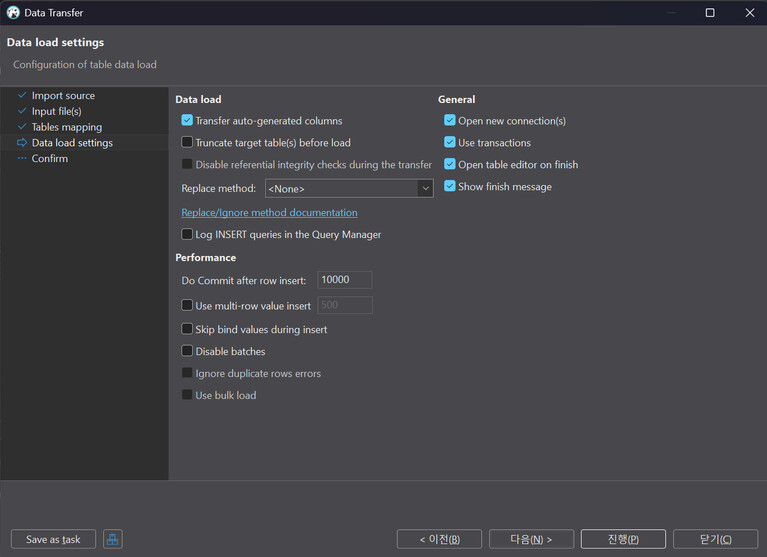
Task: Click the checkmark icon beside Import source
Action: pos(22,95)
